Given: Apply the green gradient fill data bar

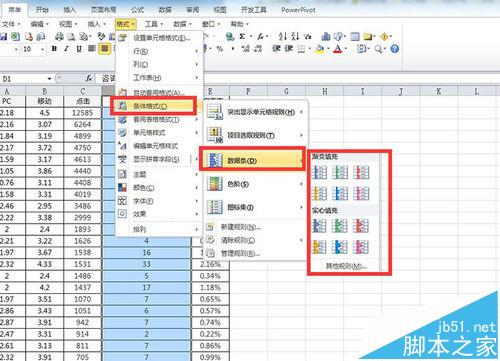Looking at the screenshot, I should [340, 172].
